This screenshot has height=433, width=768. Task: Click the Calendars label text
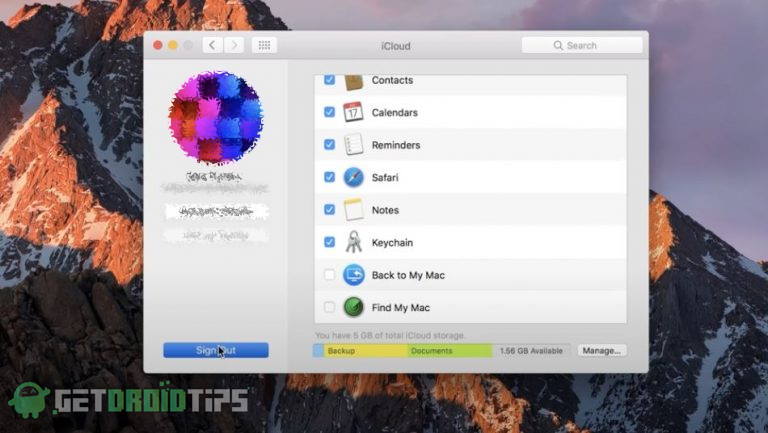[x=394, y=113]
